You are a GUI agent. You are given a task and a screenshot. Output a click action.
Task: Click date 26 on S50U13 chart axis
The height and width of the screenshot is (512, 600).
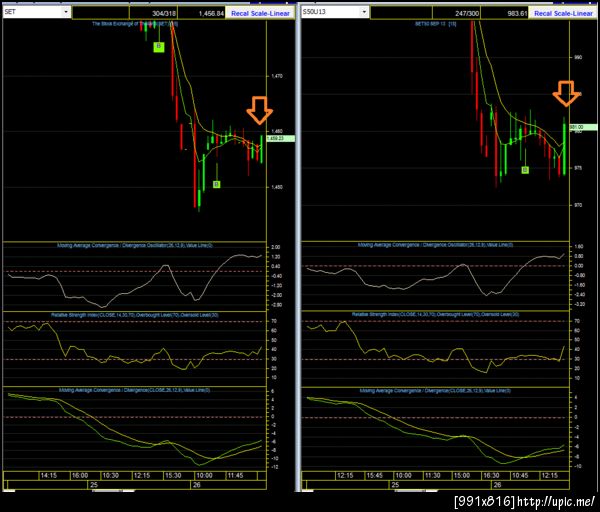click(x=497, y=485)
